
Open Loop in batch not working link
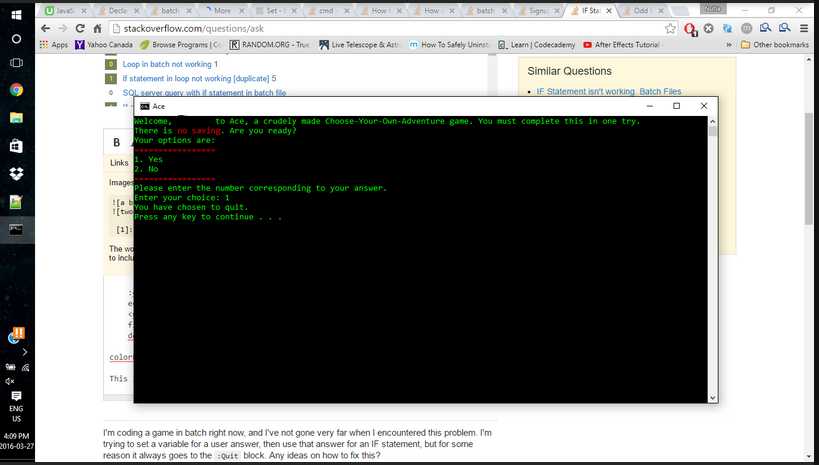167,64
